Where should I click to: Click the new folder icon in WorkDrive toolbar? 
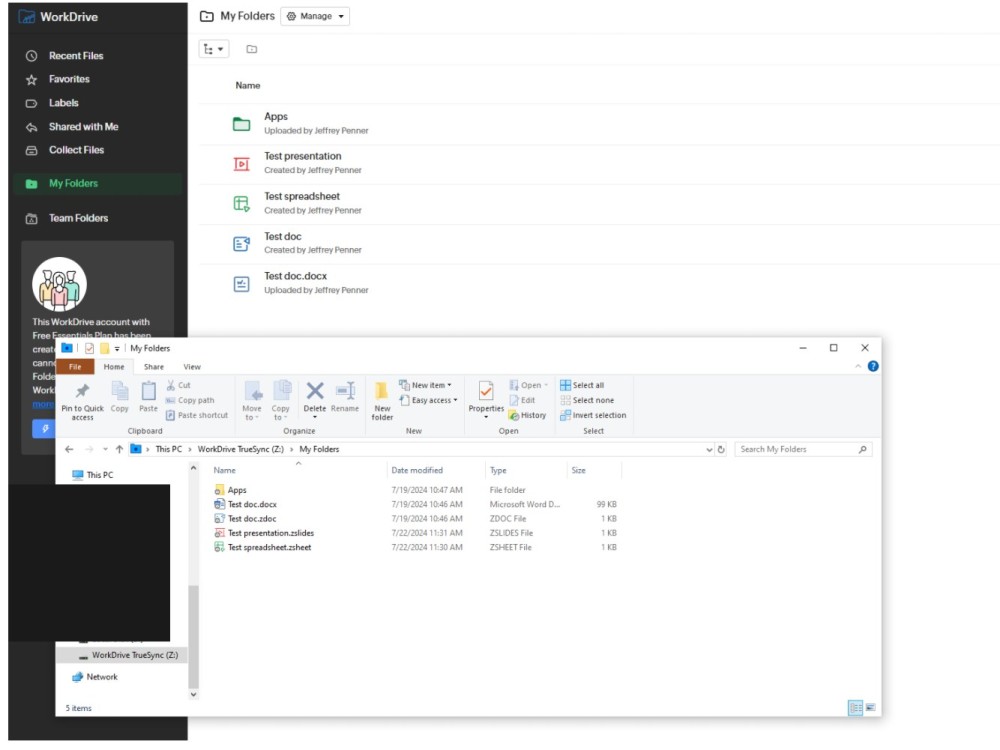(252, 49)
